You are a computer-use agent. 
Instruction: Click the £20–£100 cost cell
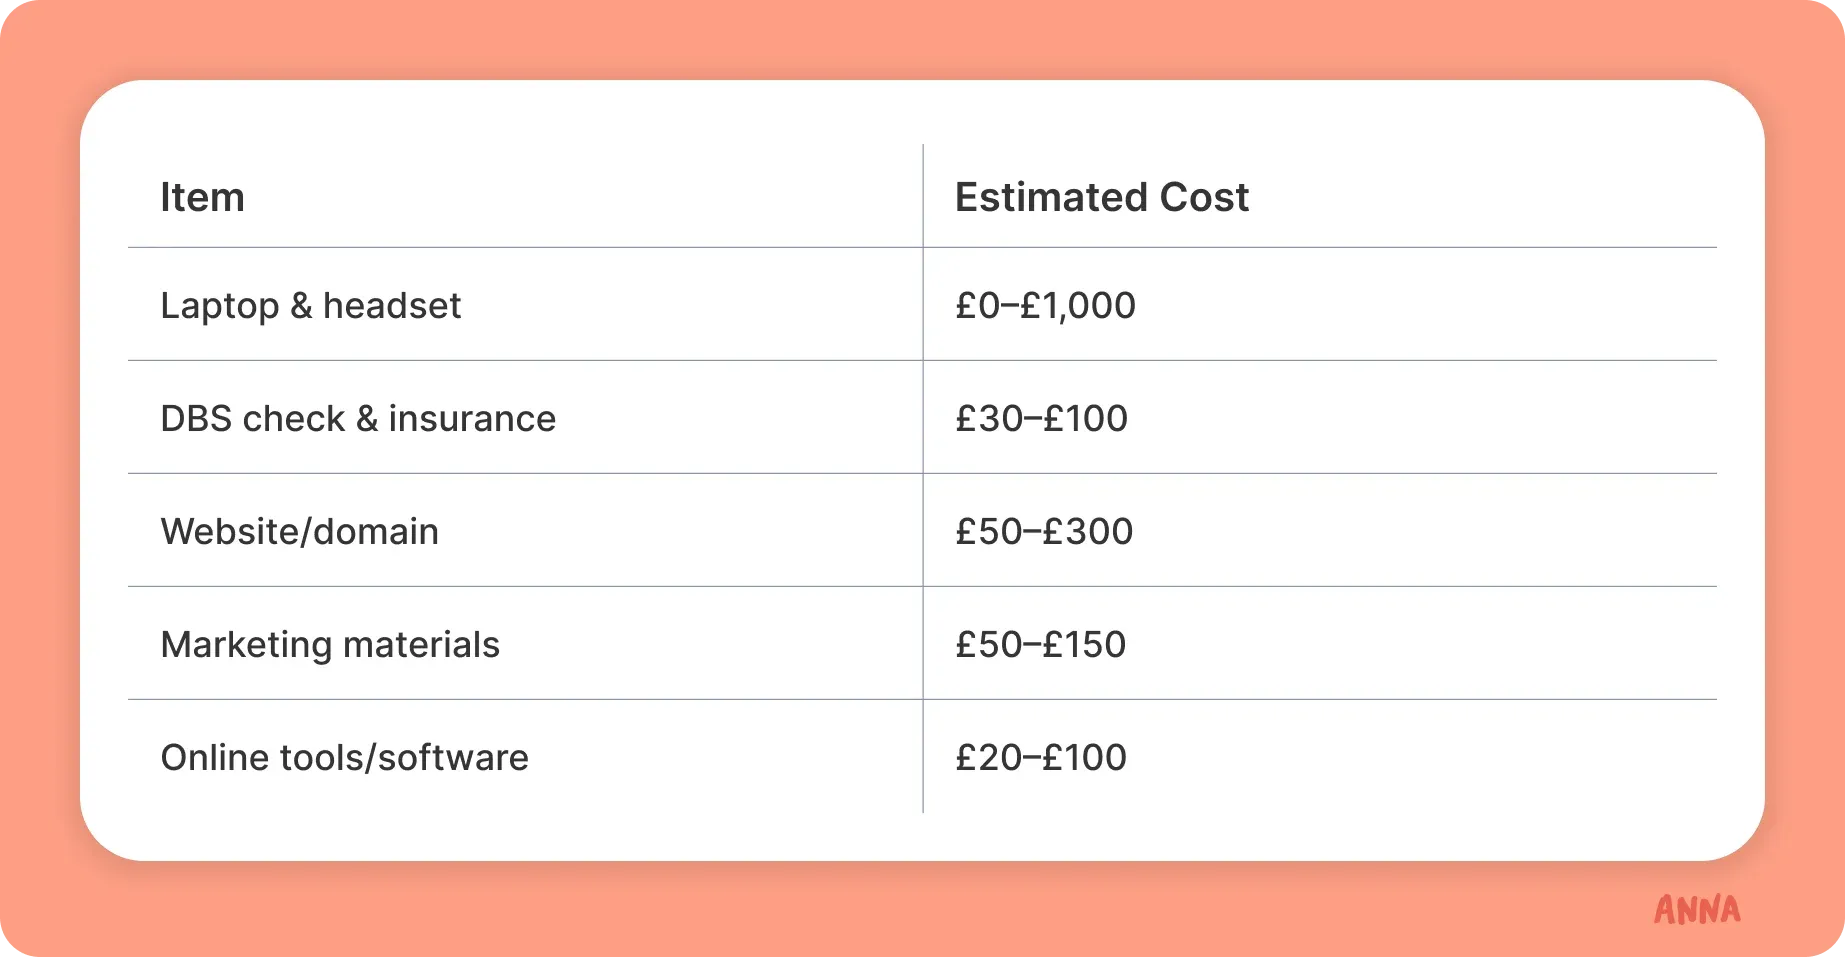tap(1041, 757)
